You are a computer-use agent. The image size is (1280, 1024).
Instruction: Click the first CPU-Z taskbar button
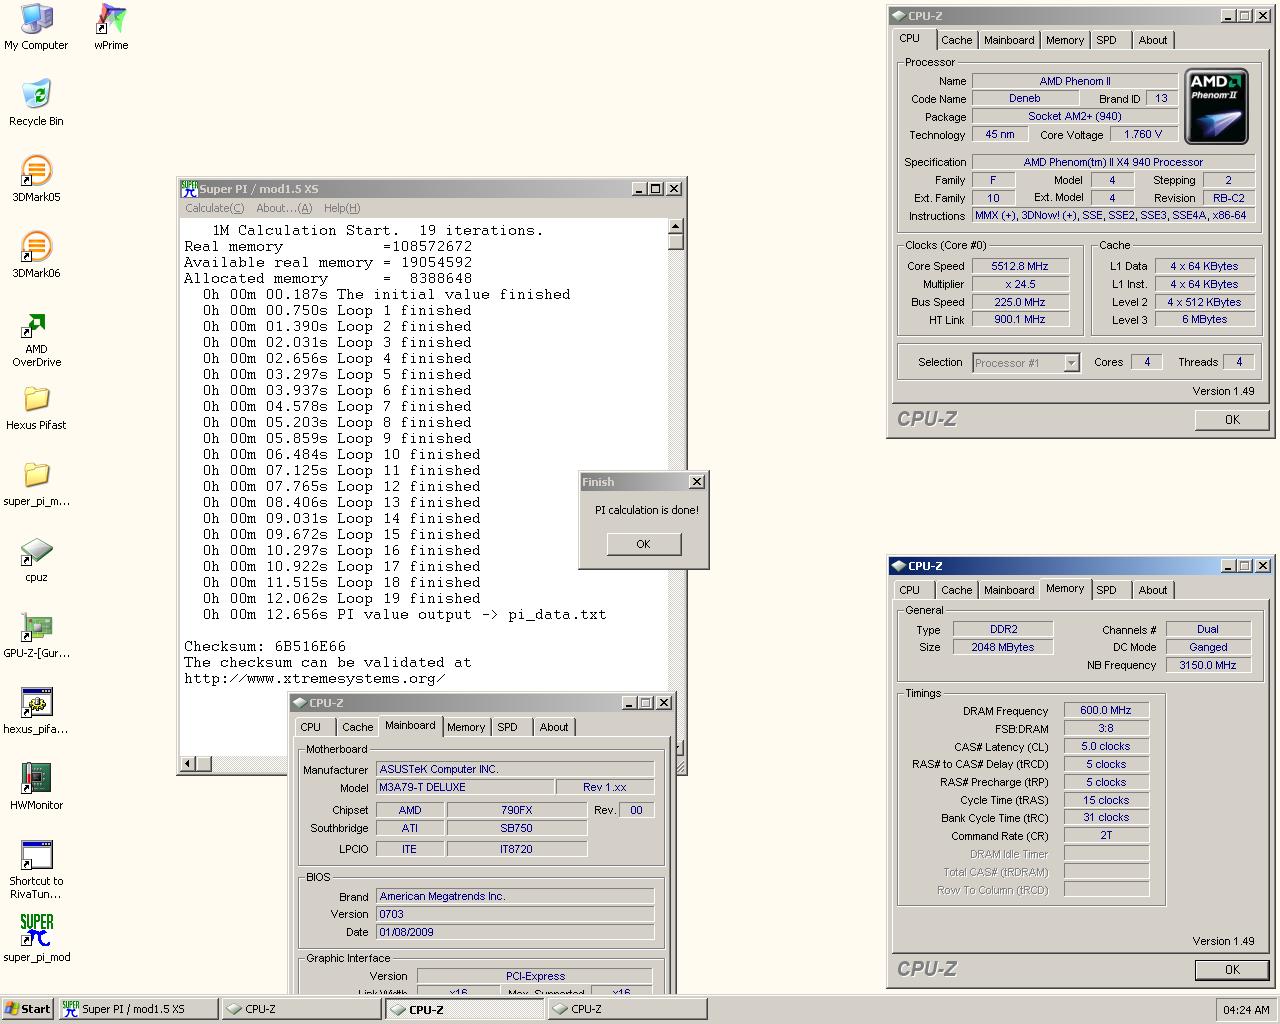coord(302,1009)
